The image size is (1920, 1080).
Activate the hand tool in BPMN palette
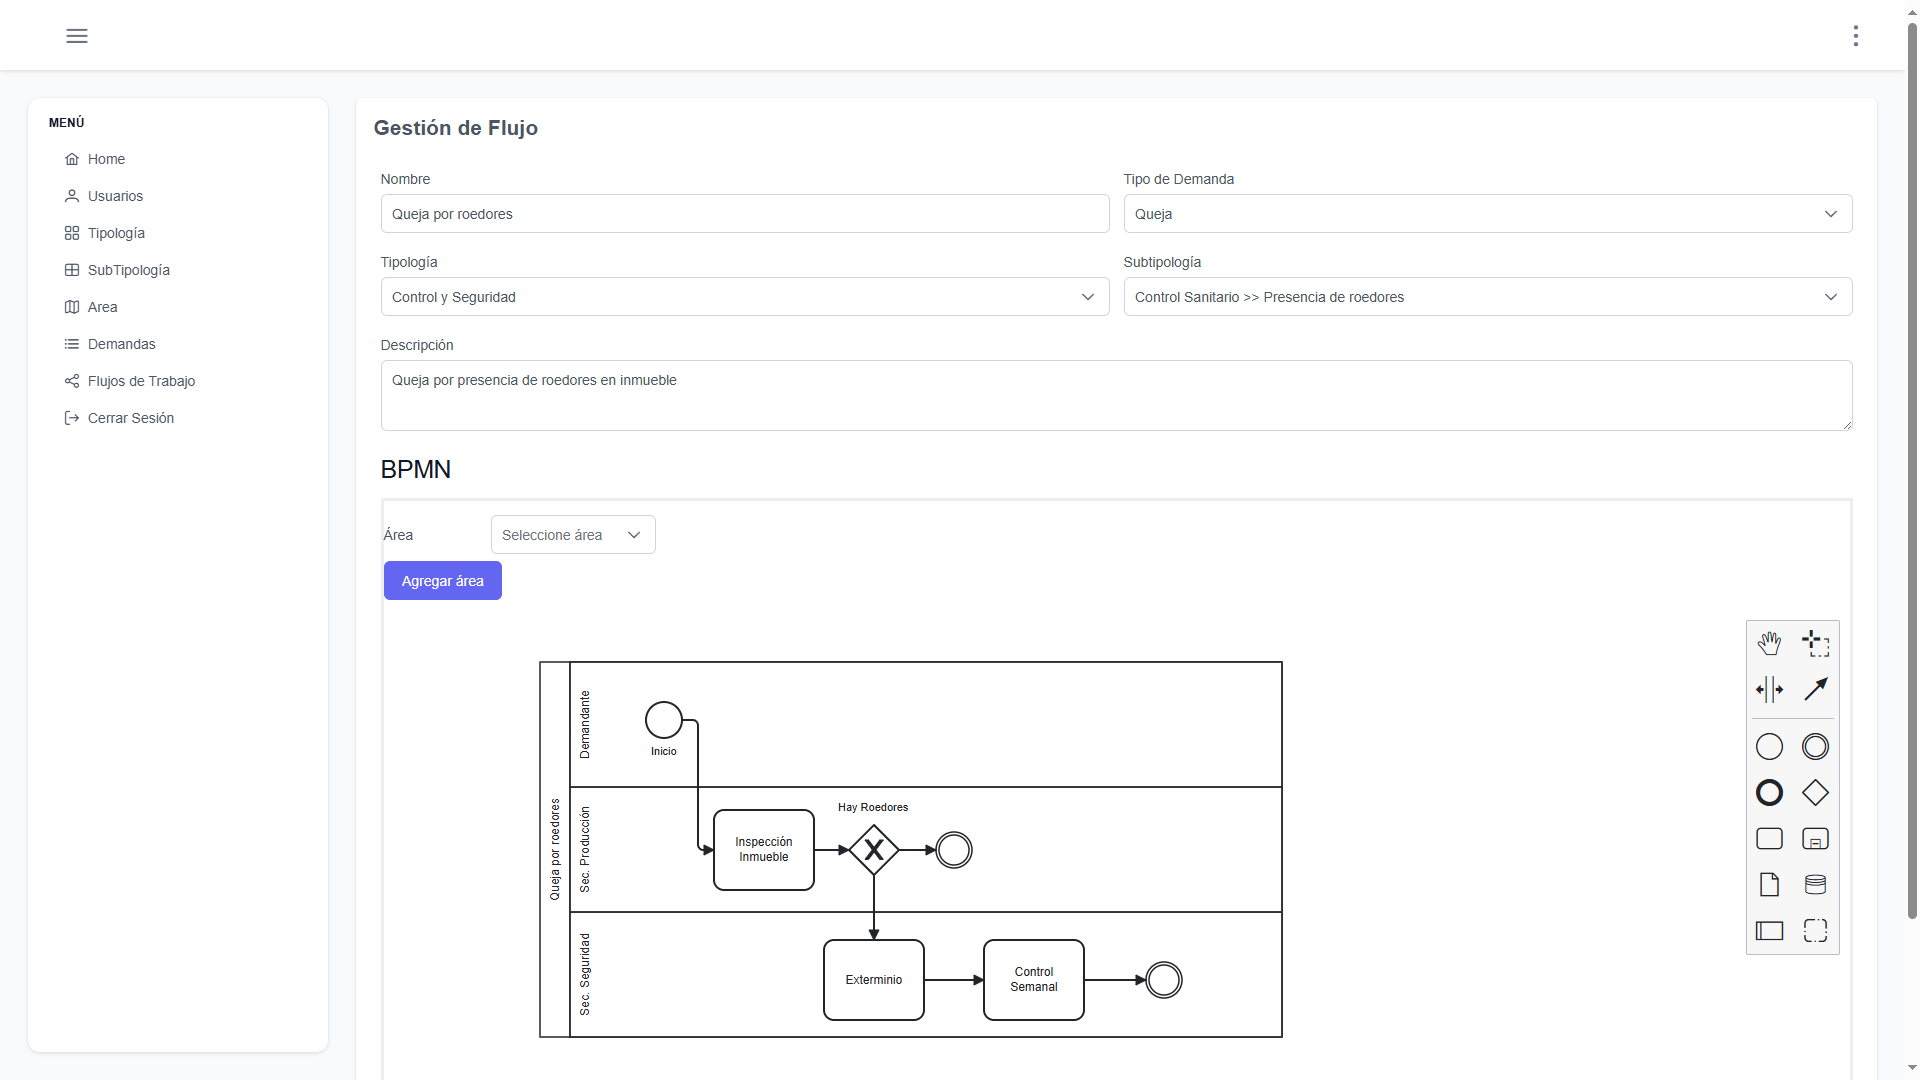1769,643
